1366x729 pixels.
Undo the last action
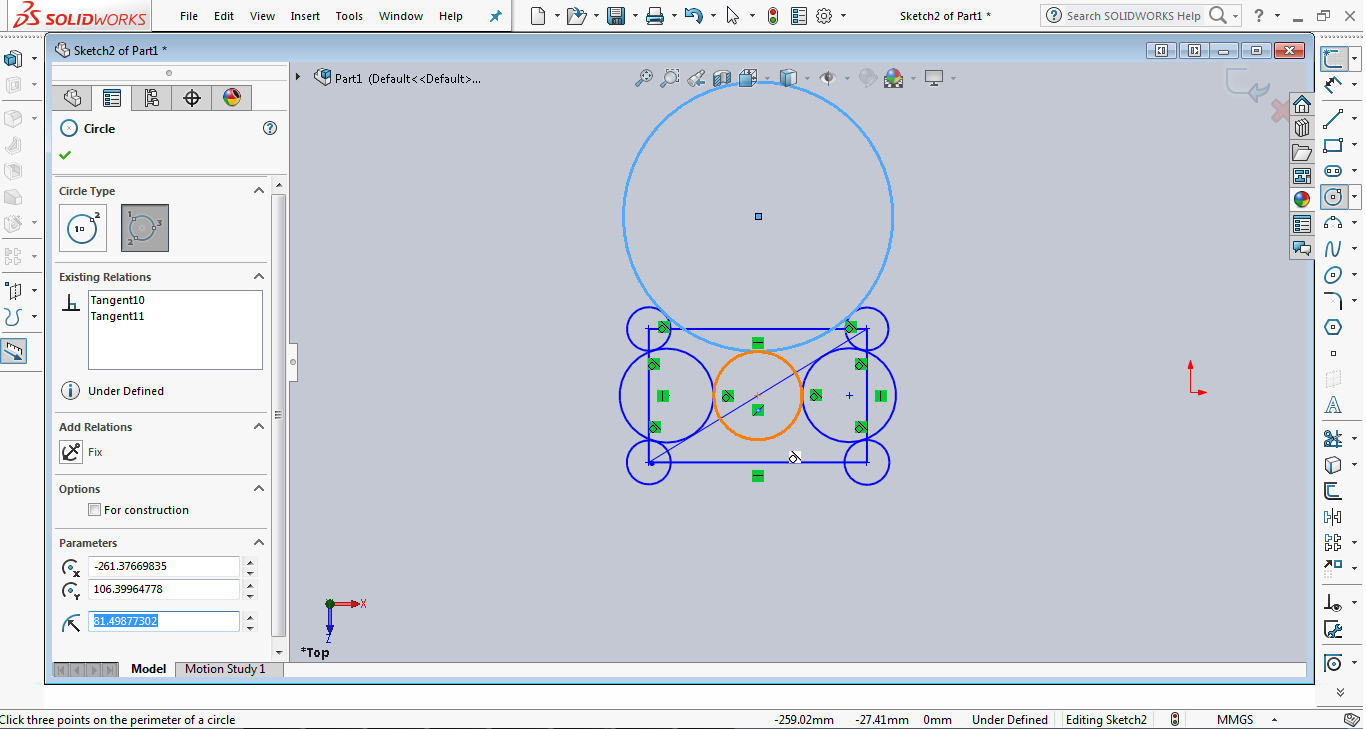click(x=693, y=16)
